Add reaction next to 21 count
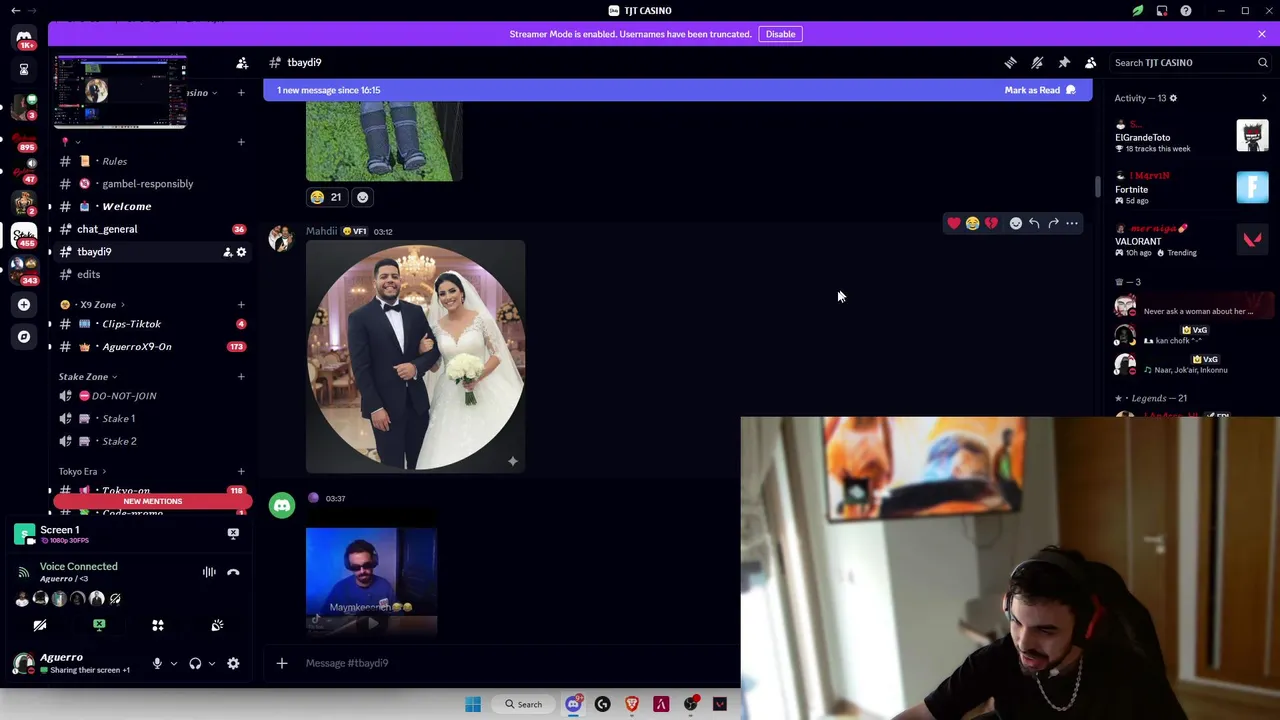The width and height of the screenshot is (1280, 720). point(362,197)
